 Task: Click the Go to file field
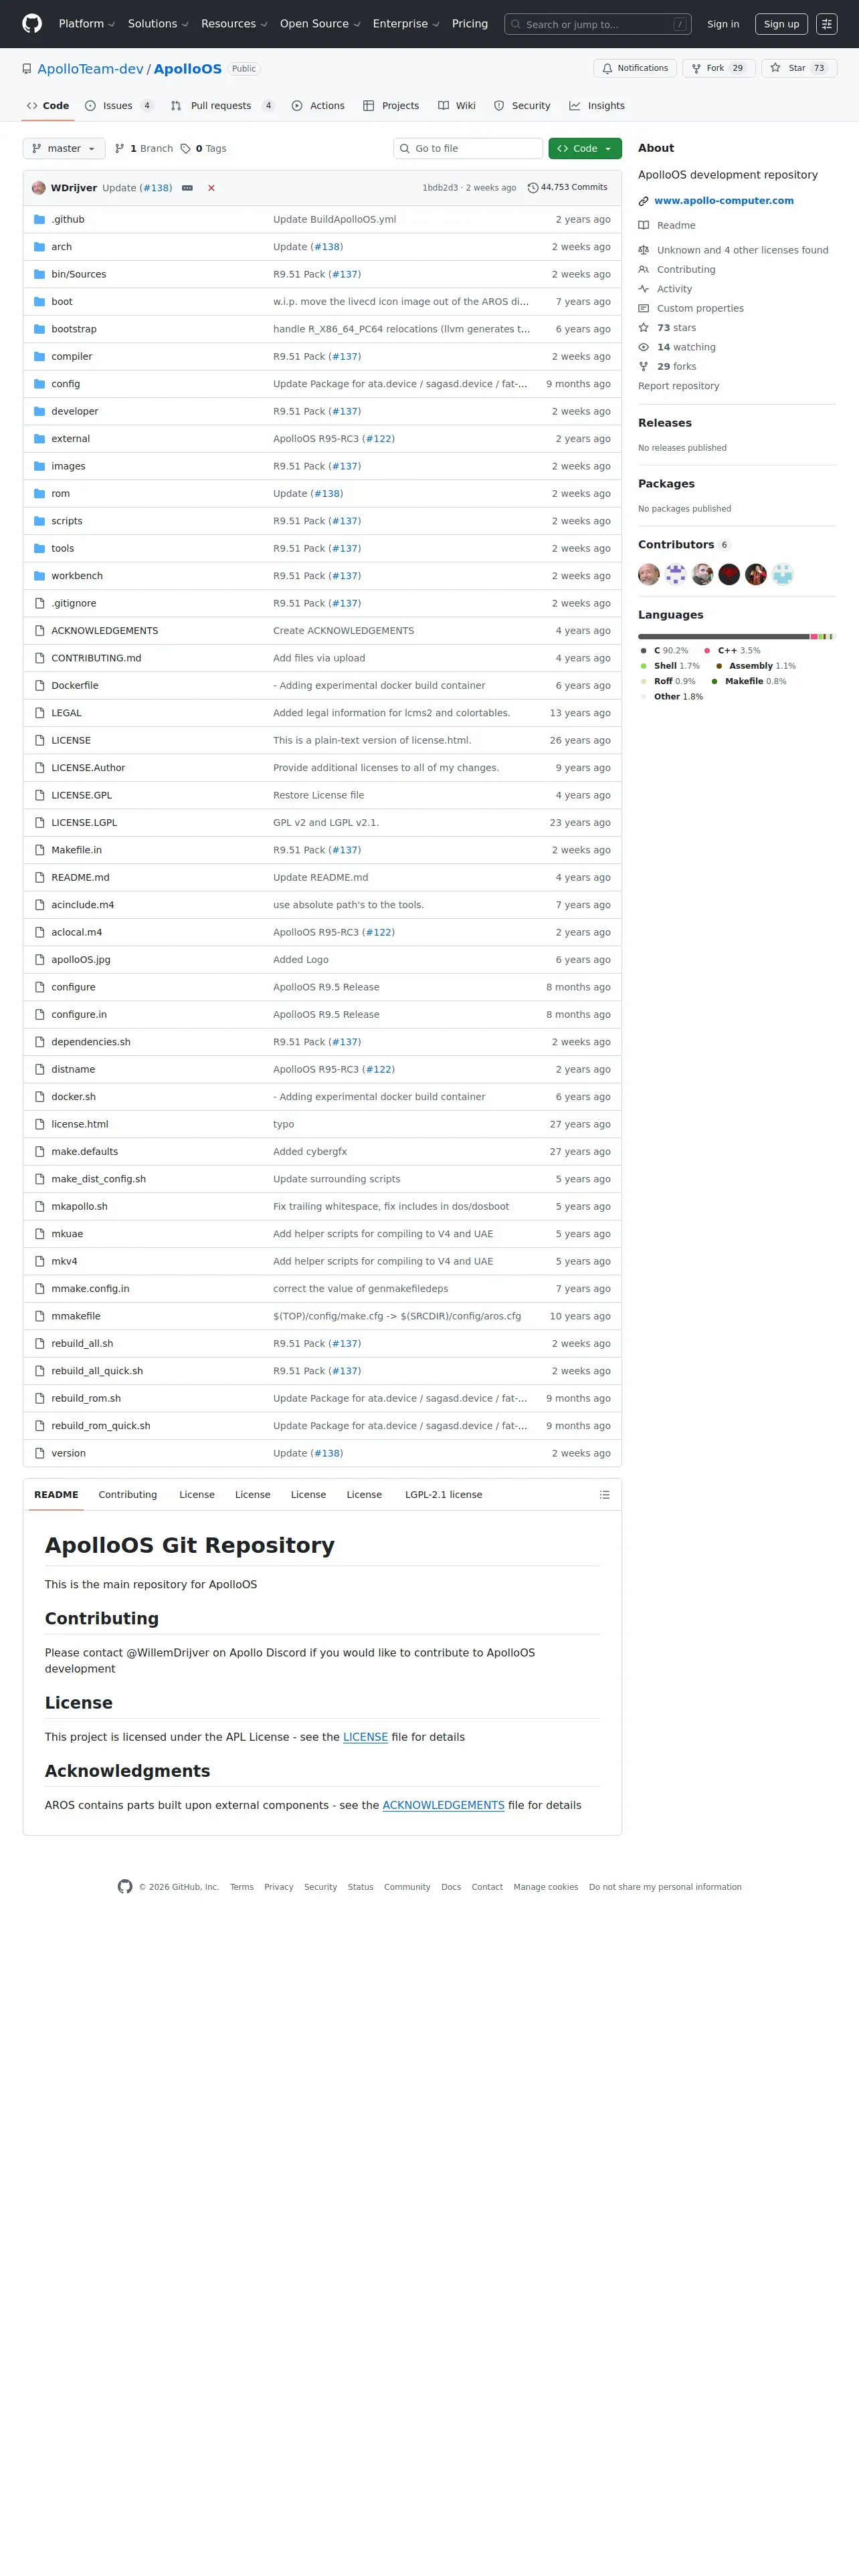[468, 149]
